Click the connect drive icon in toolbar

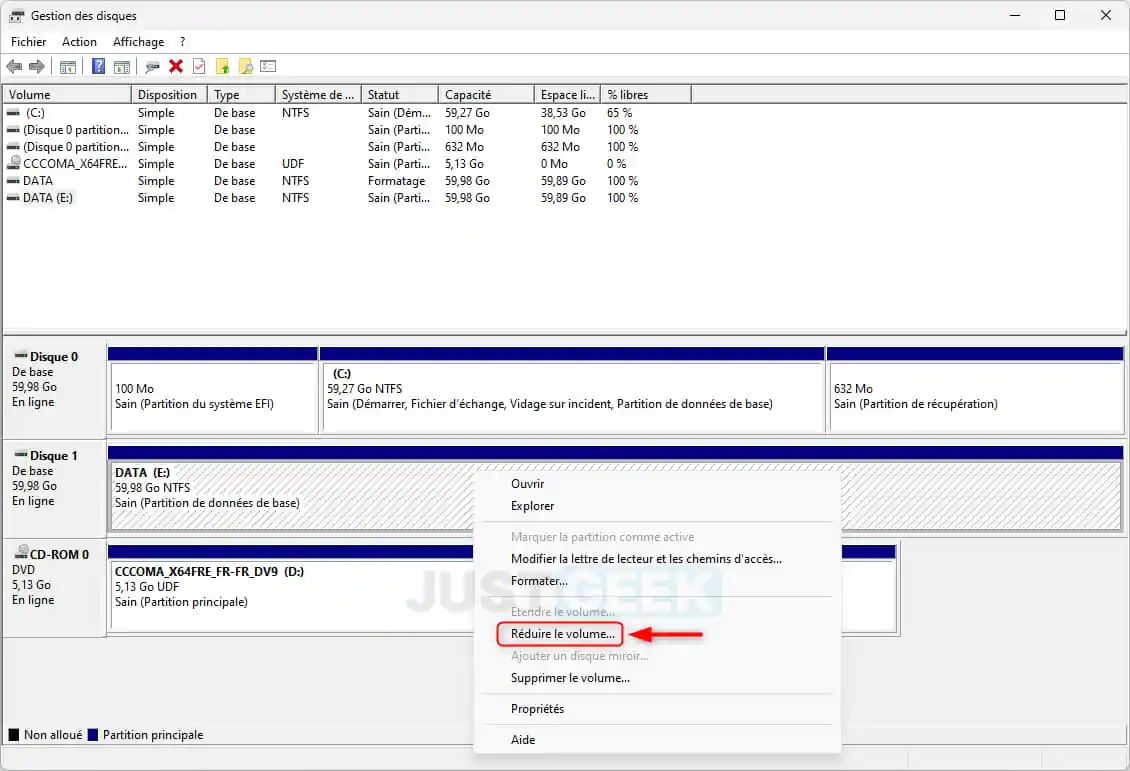pyautogui.click(x=152, y=67)
